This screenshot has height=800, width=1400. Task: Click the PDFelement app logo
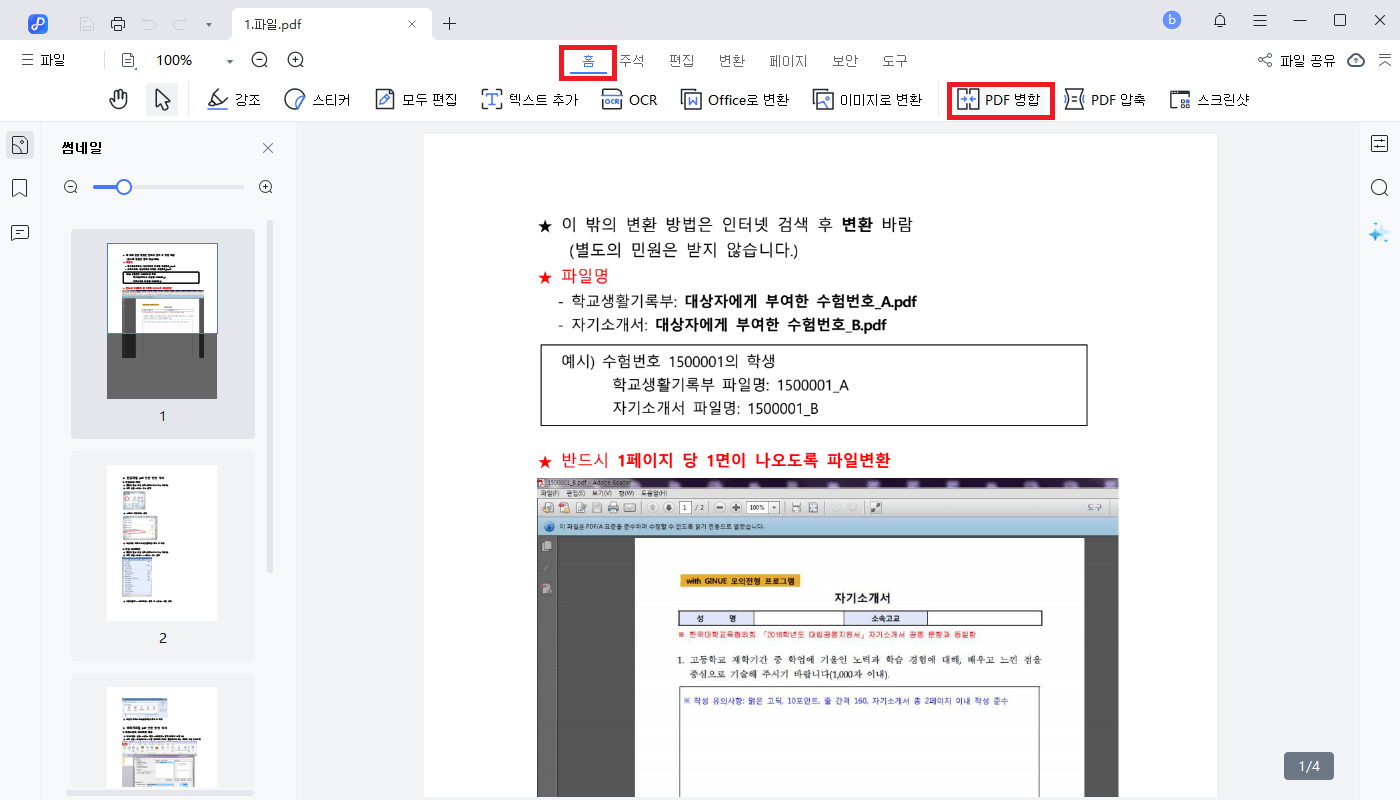tap(38, 23)
